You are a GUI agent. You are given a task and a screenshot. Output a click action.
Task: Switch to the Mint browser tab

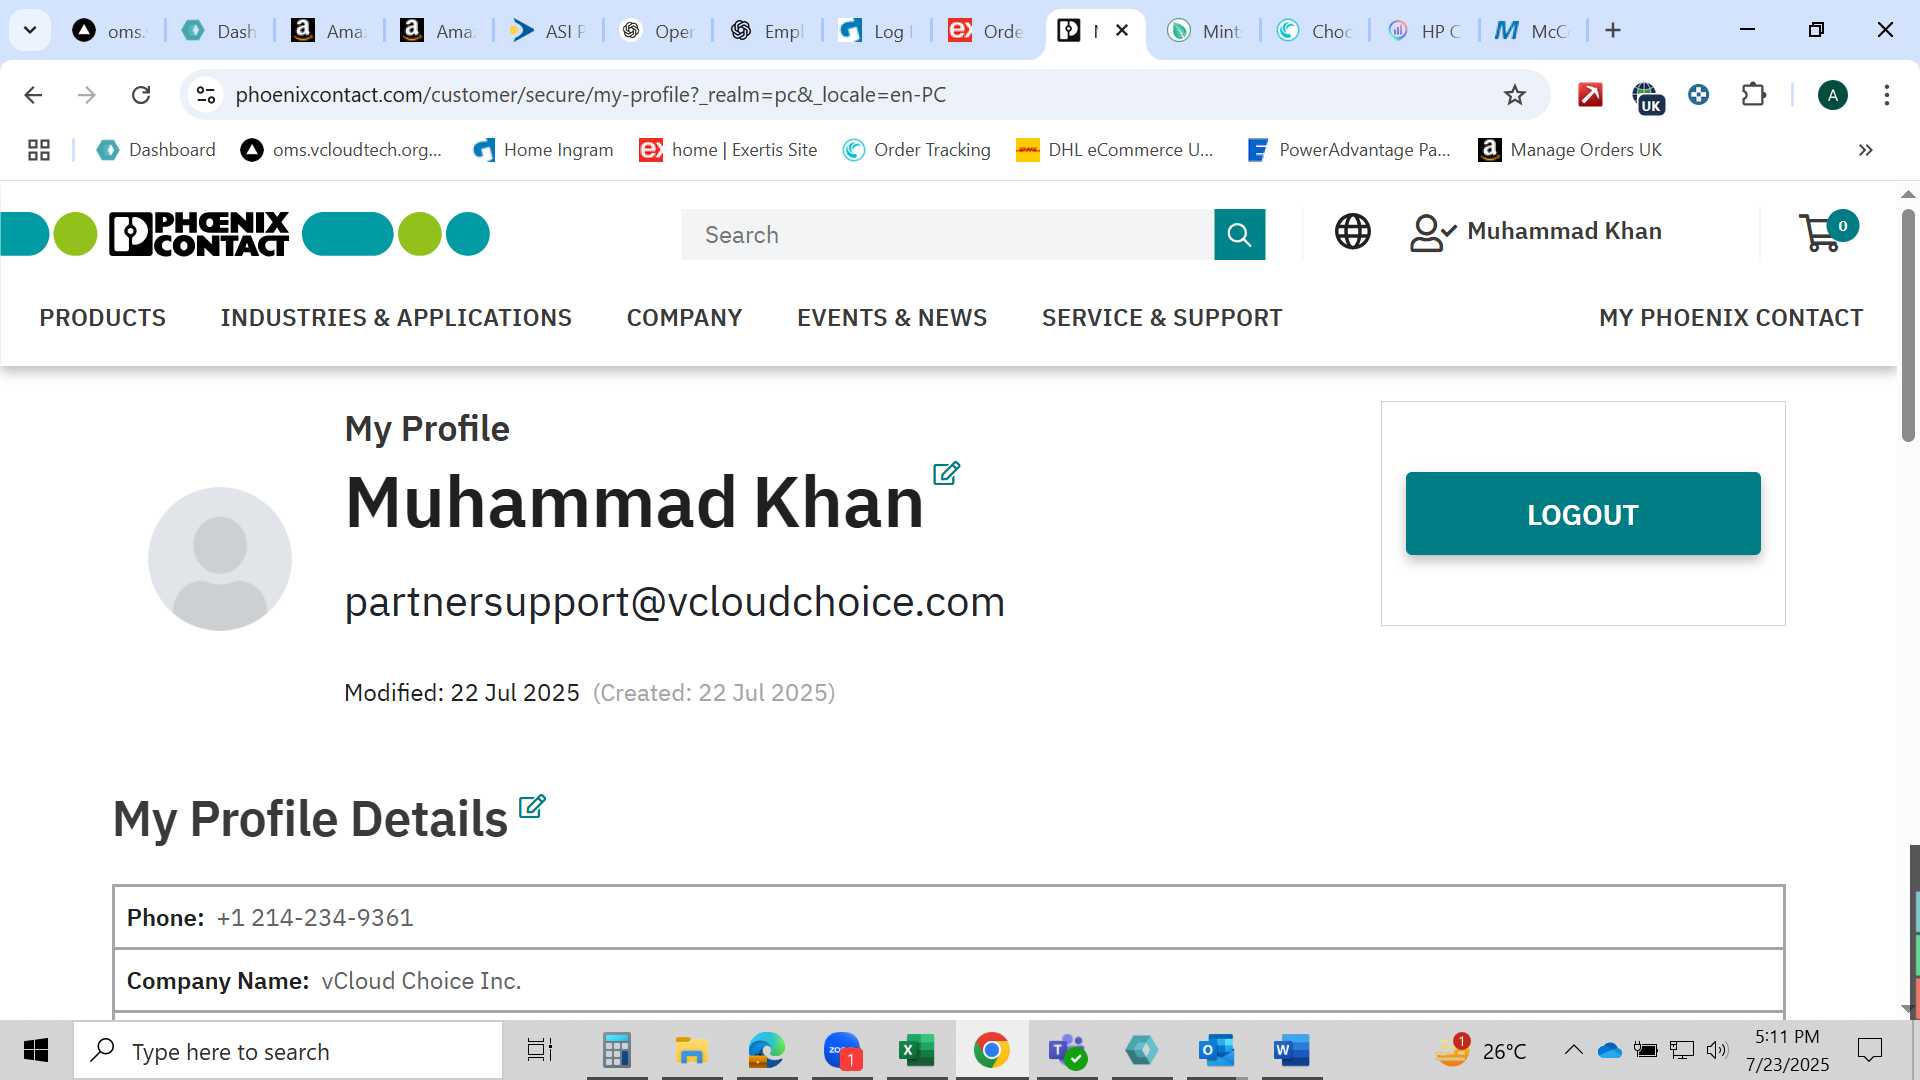1205,31
